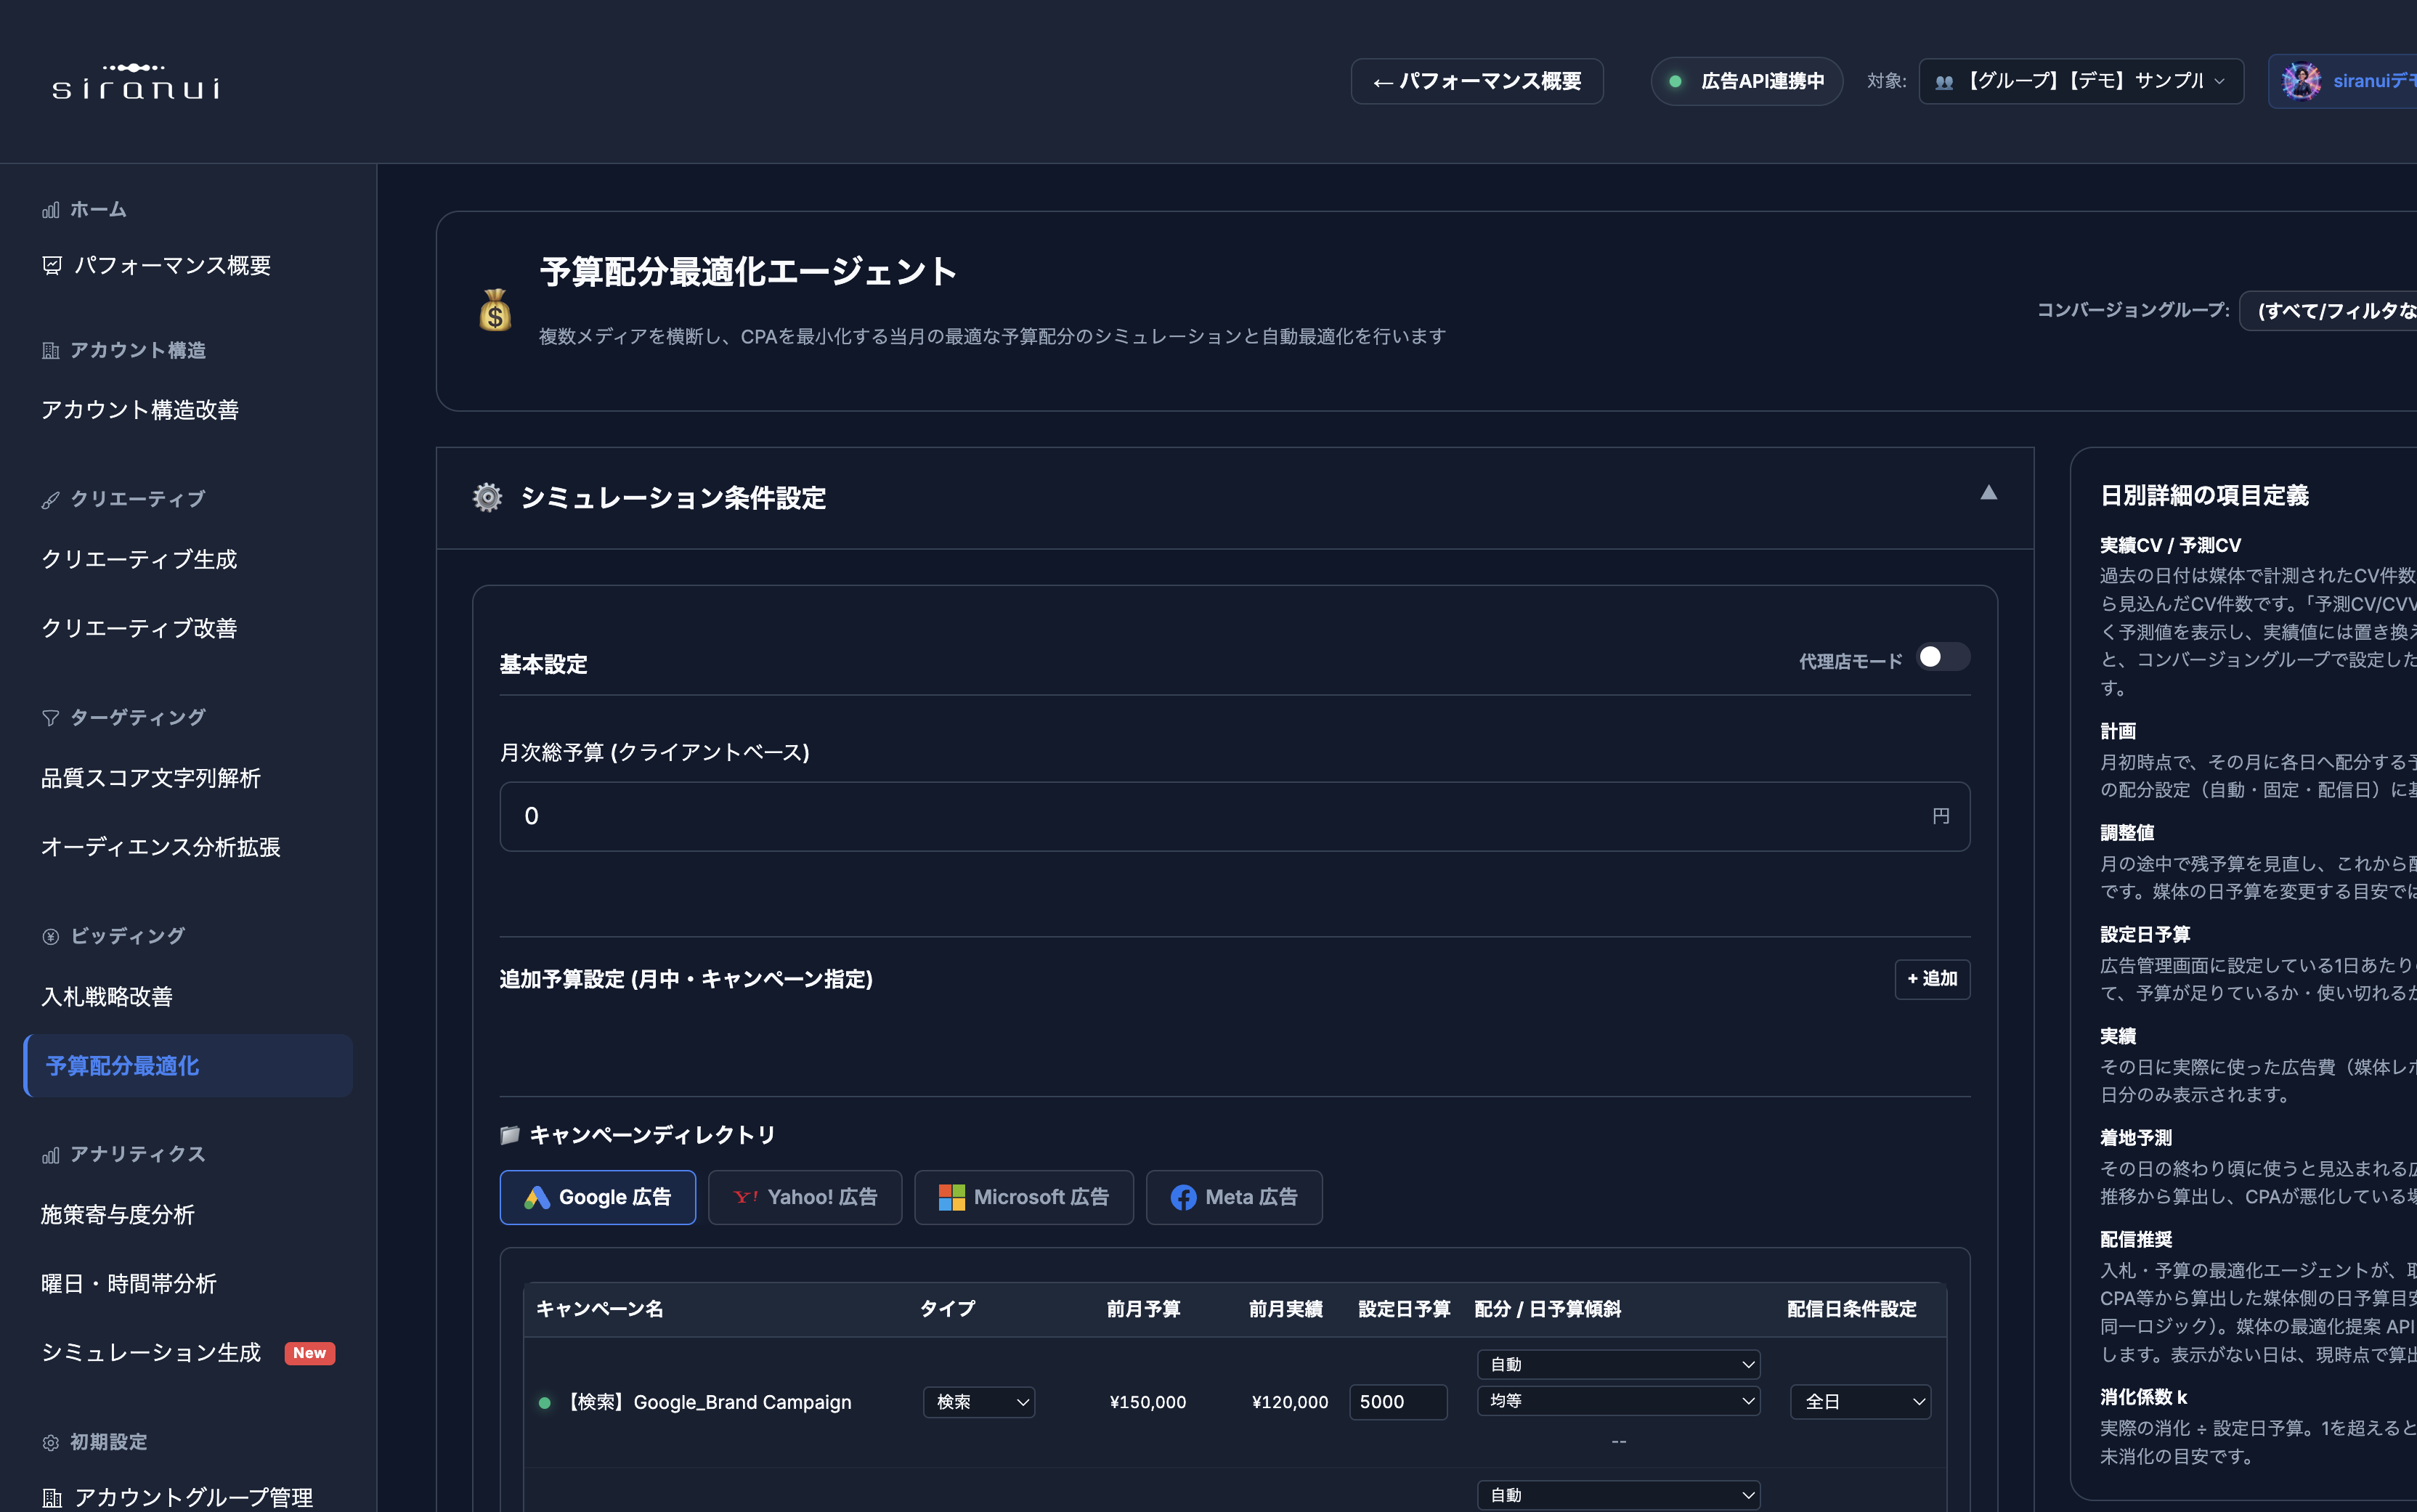The width and height of the screenshot is (2417, 1512).
Task: Open the コンバージョングループ dropdown
Action: coord(2329,310)
